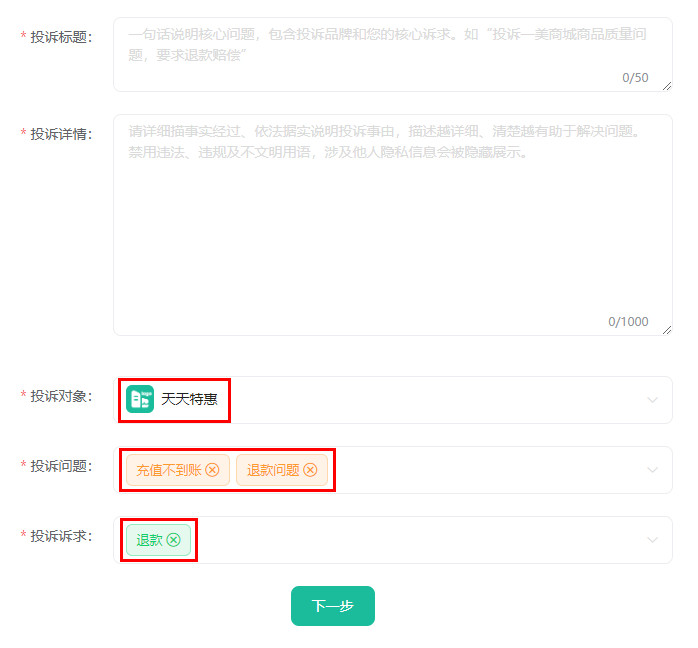Click the 投诉问题: field label

point(61,466)
